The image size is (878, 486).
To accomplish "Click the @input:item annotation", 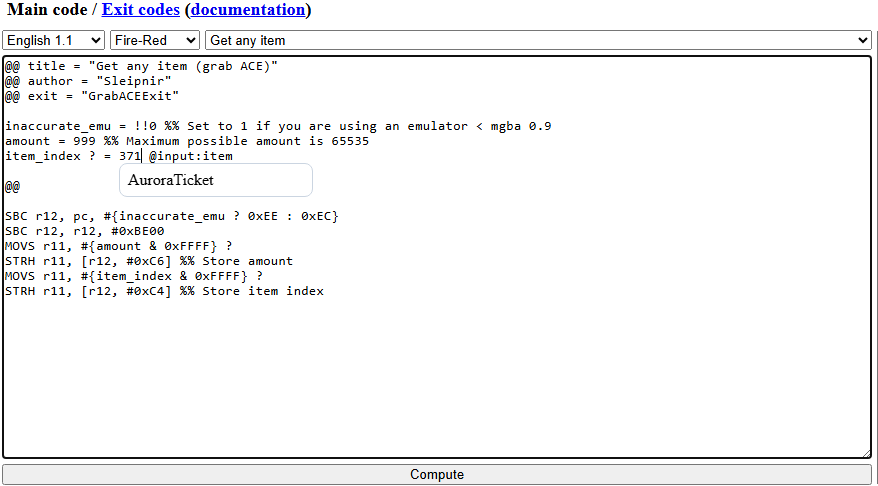I will (190, 156).
